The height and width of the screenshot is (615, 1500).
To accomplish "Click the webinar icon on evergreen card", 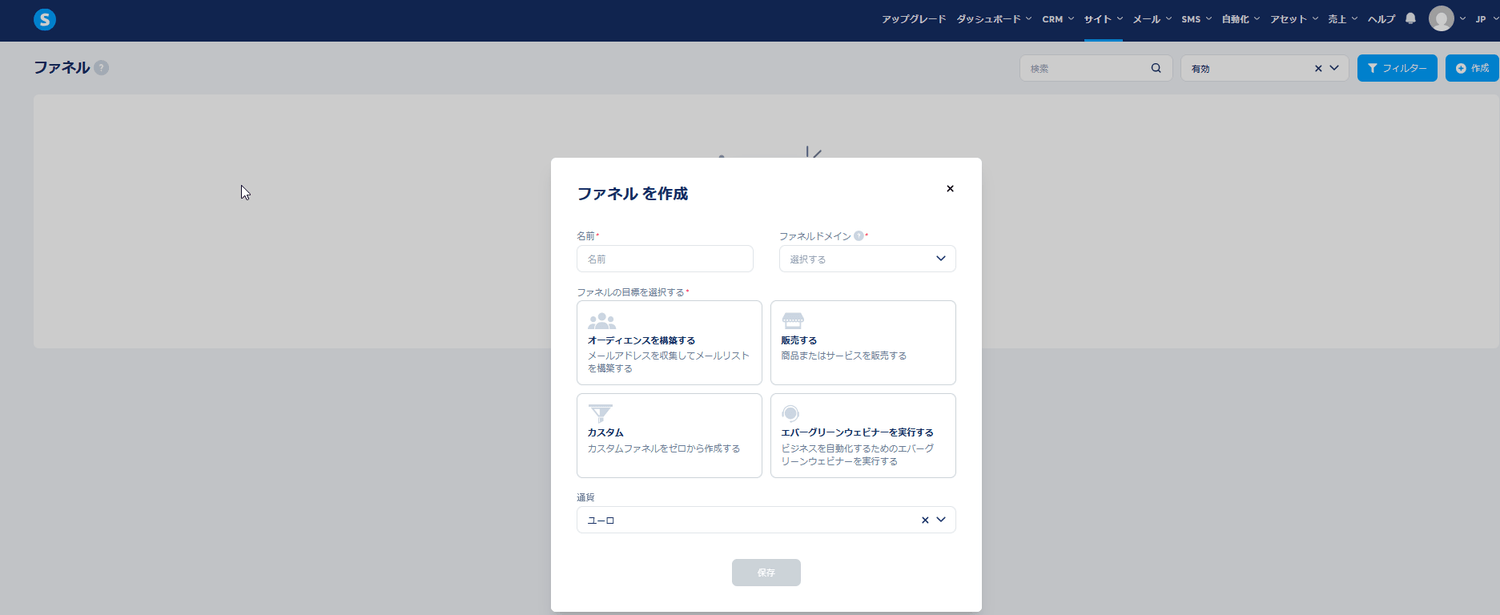I will pyautogui.click(x=791, y=413).
